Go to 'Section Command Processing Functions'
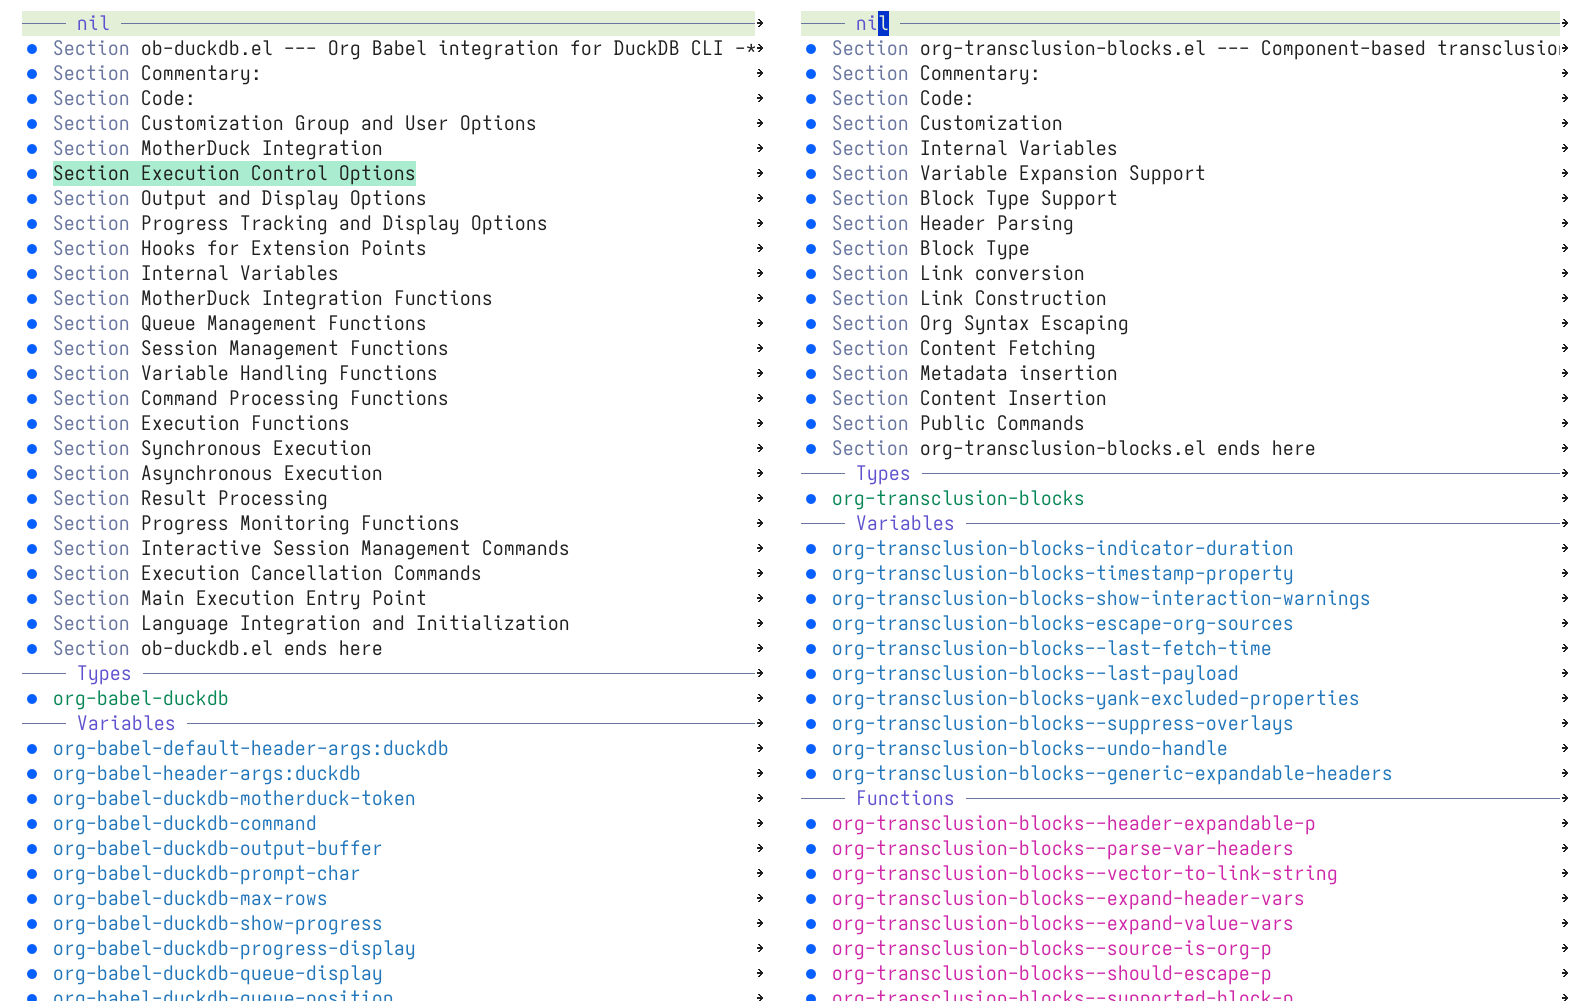The image size is (1577, 1001). (x=251, y=398)
